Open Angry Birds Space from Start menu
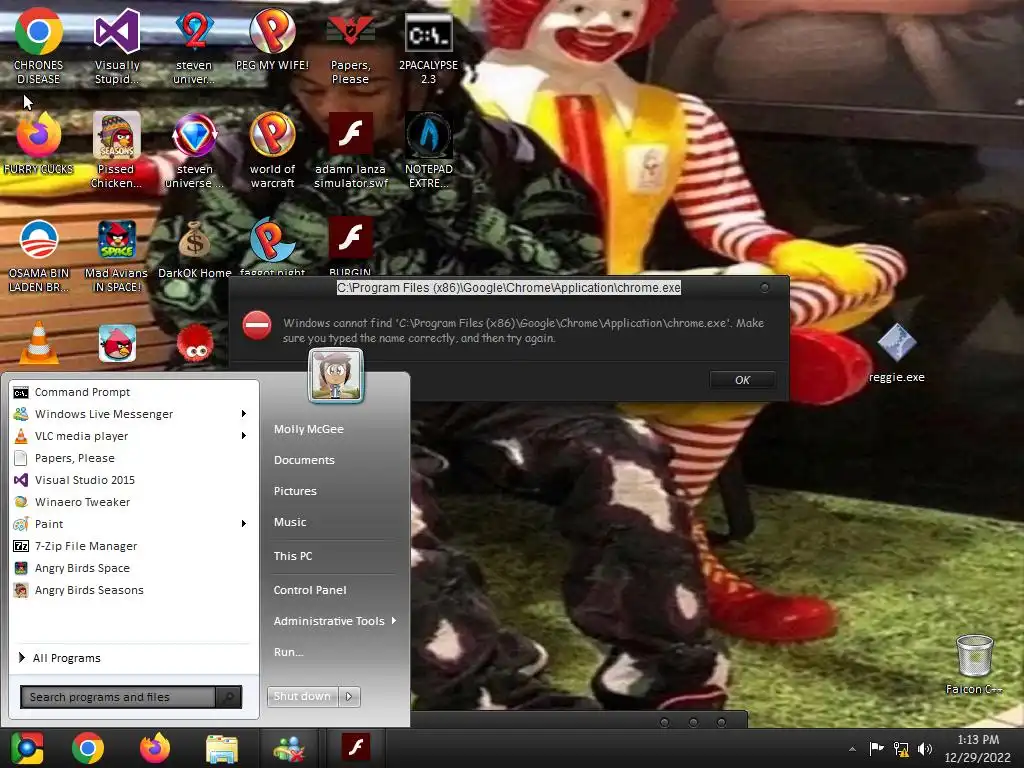The height and width of the screenshot is (768, 1024). [x=135, y=568]
